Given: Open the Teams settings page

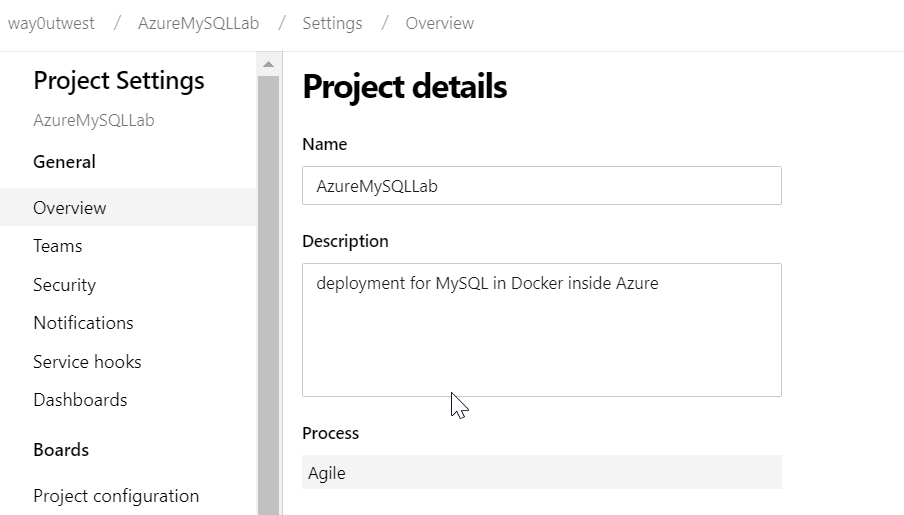Looking at the screenshot, I should tap(58, 246).
